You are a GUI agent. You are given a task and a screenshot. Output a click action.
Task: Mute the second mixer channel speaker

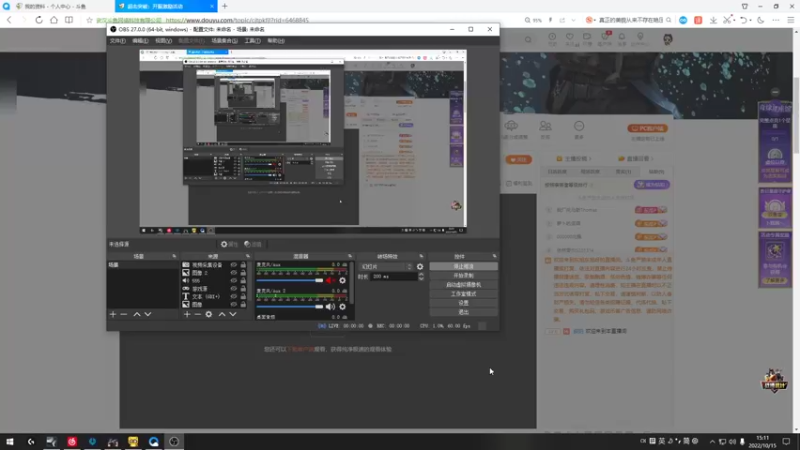point(331,307)
